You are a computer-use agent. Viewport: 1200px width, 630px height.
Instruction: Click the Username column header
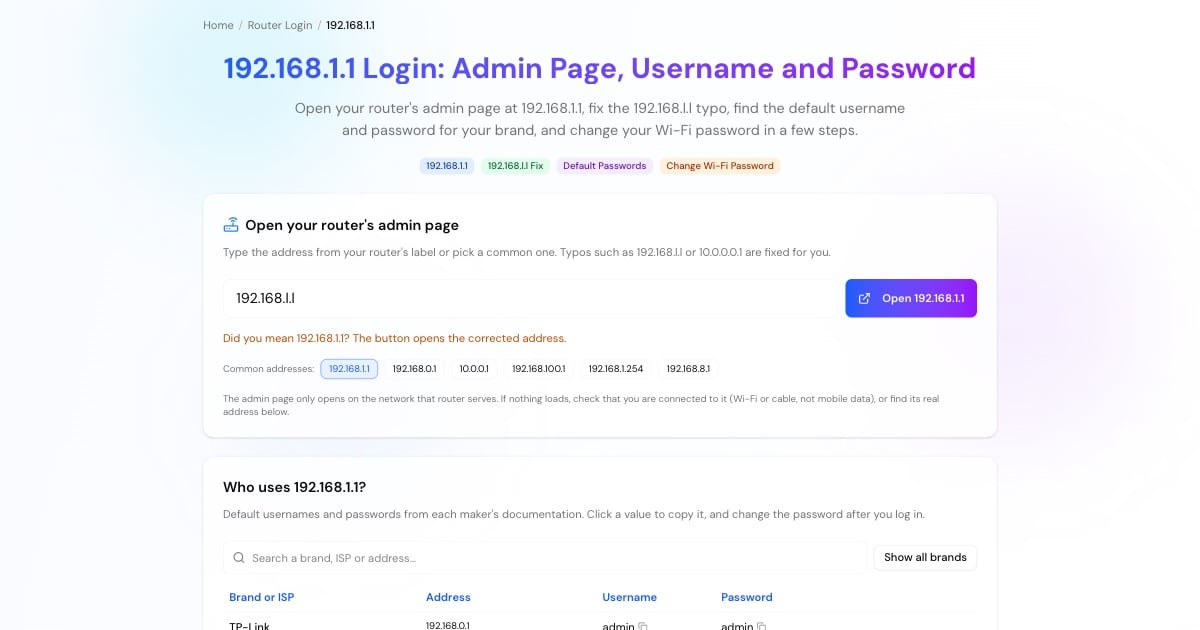point(629,597)
